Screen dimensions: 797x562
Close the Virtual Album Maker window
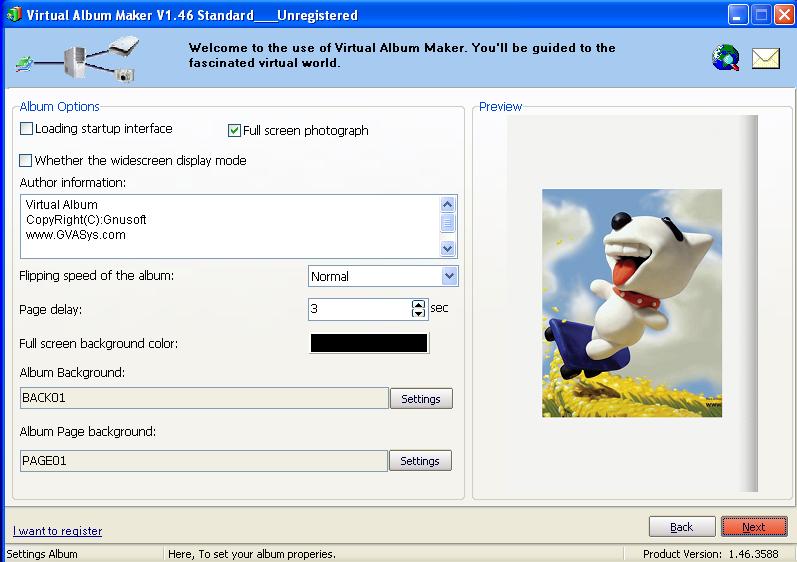pos(784,15)
